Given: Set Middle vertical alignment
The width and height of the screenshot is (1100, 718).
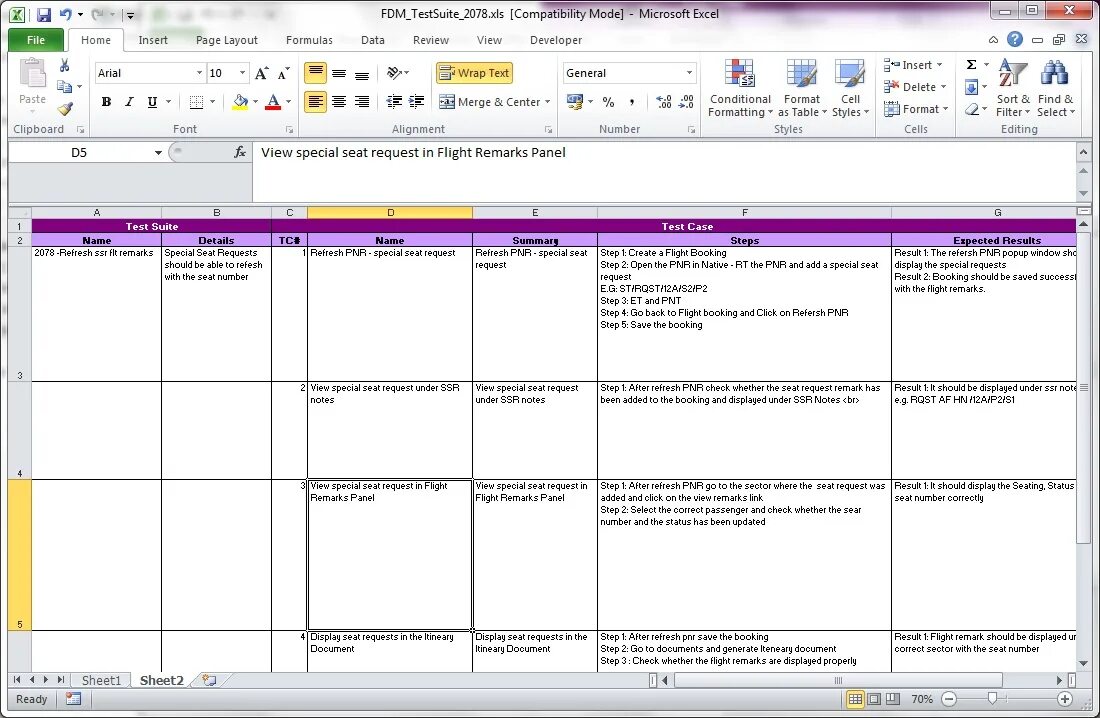Looking at the screenshot, I should click(x=339, y=73).
